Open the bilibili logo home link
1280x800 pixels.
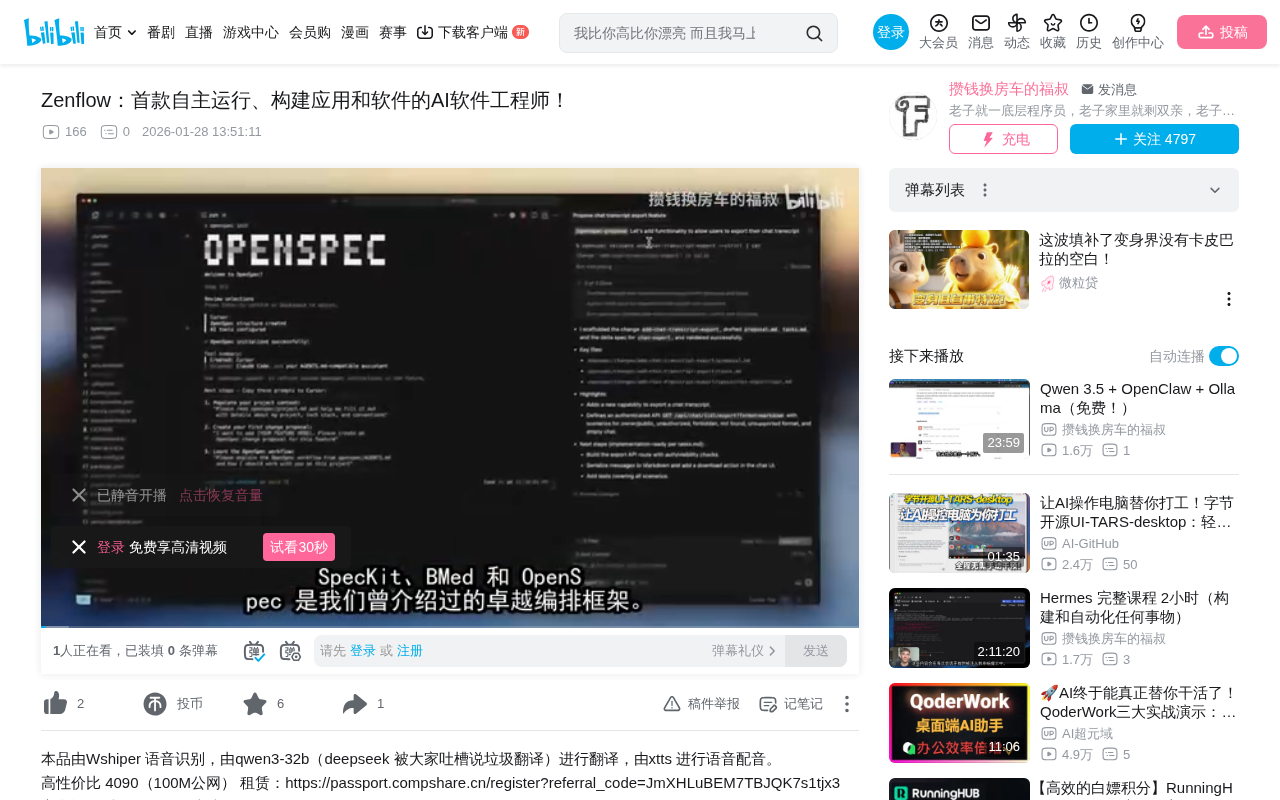[54, 32]
